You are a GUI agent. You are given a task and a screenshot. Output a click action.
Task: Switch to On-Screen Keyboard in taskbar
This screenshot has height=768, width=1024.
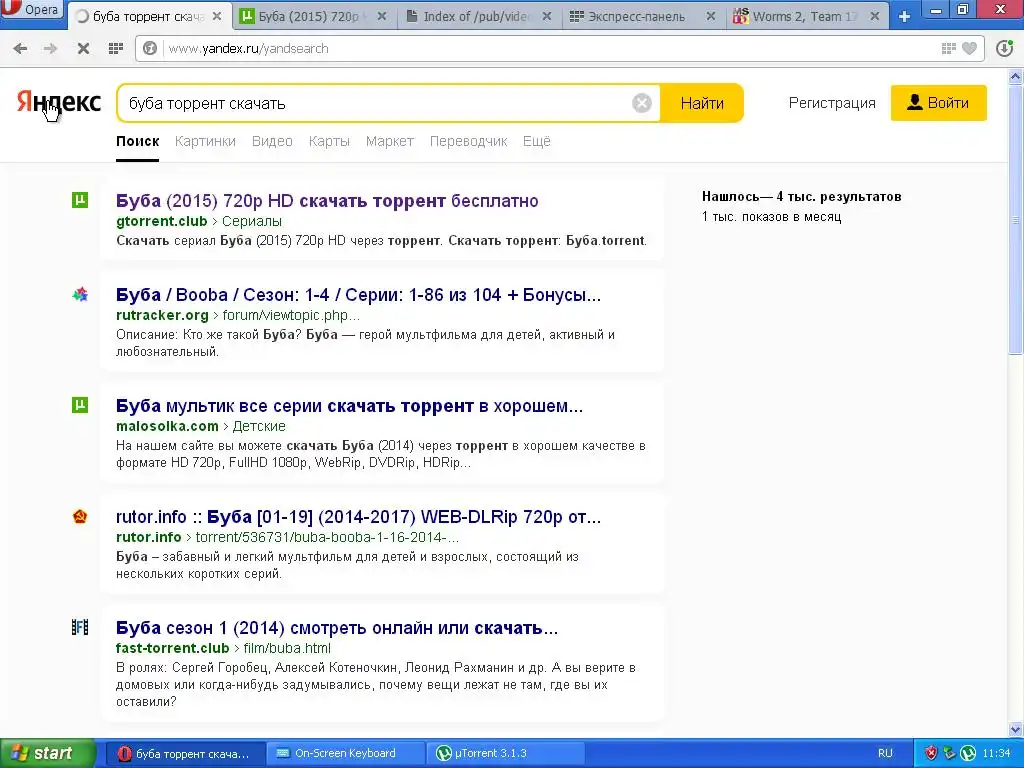point(345,753)
